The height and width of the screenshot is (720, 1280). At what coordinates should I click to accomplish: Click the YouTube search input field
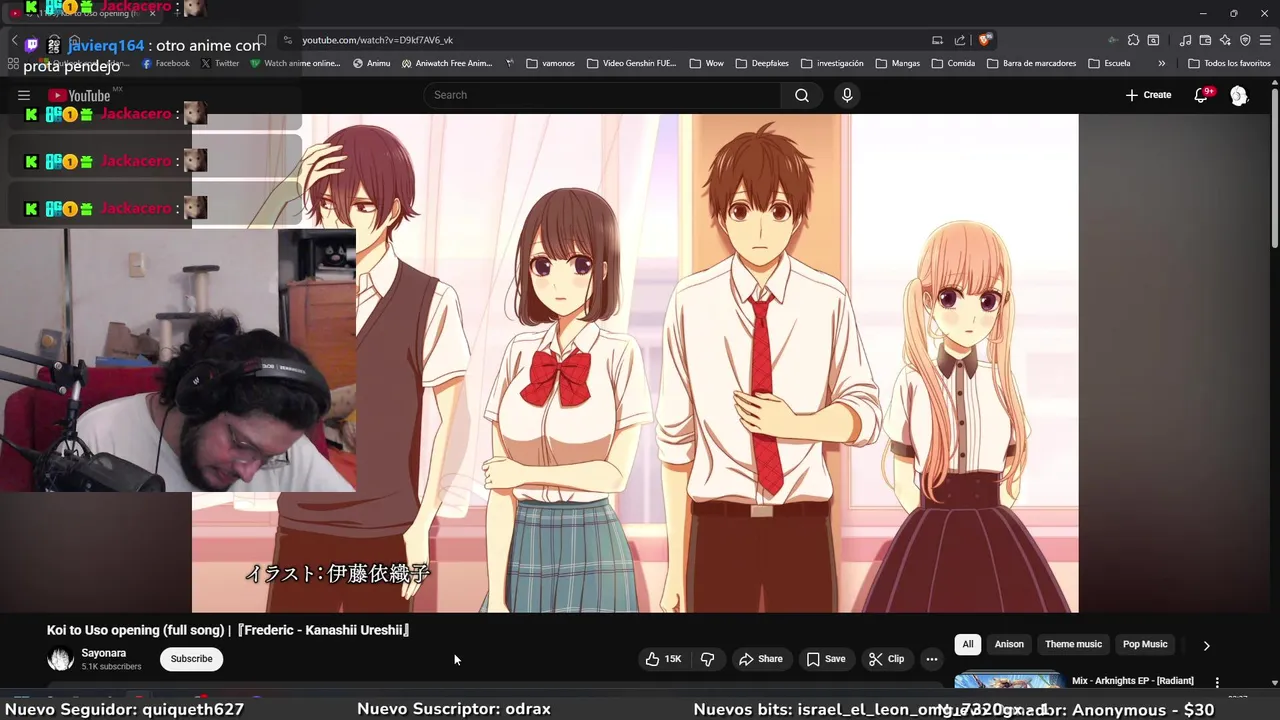[x=602, y=95]
